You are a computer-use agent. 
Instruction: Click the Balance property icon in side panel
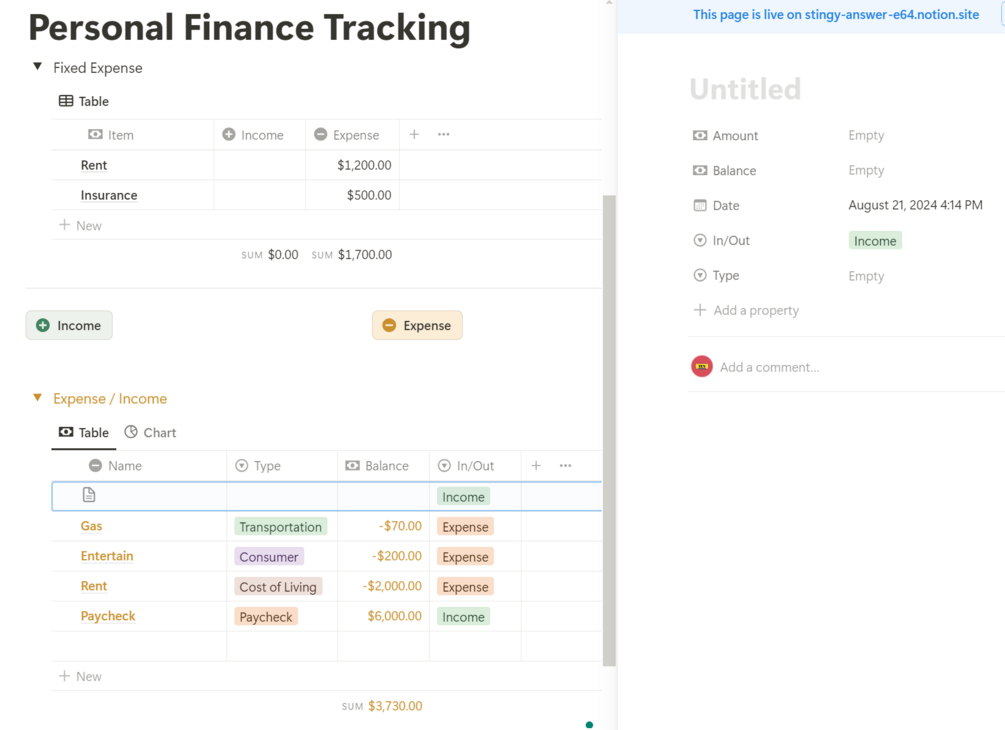(x=699, y=170)
